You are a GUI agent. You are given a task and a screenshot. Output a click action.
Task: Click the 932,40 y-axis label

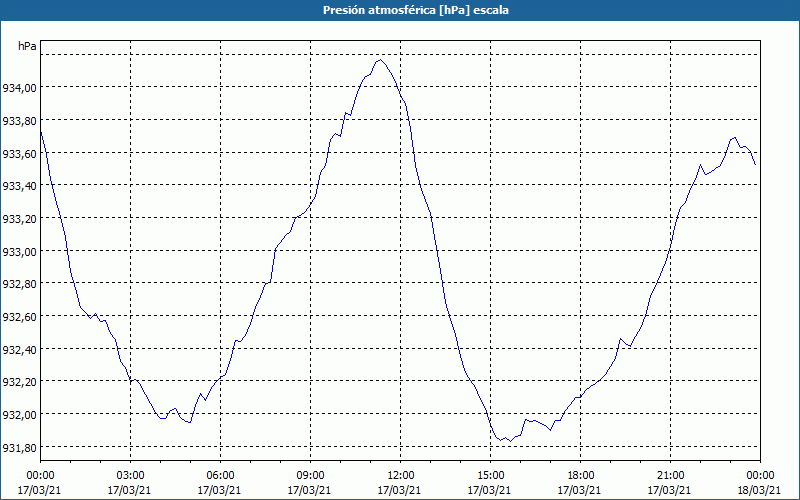coord(19,349)
